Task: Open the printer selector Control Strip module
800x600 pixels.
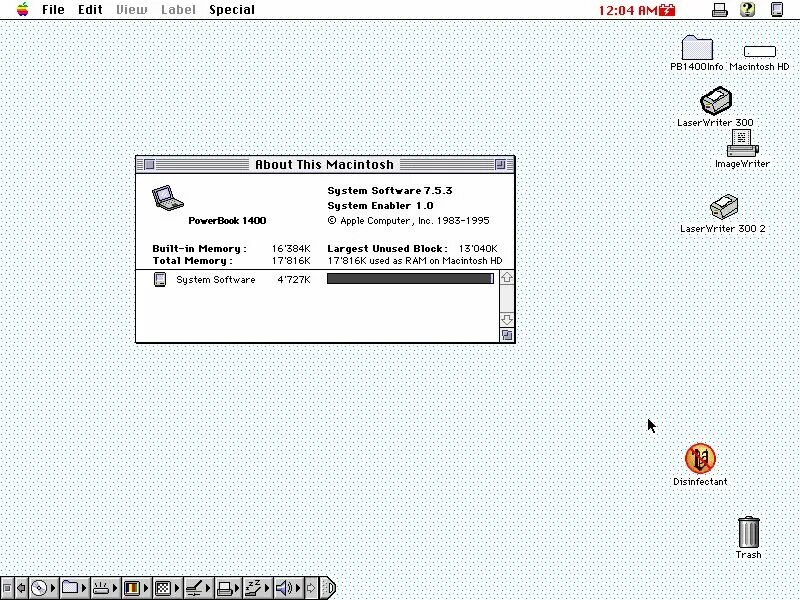Action: pyautogui.click(x=228, y=588)
